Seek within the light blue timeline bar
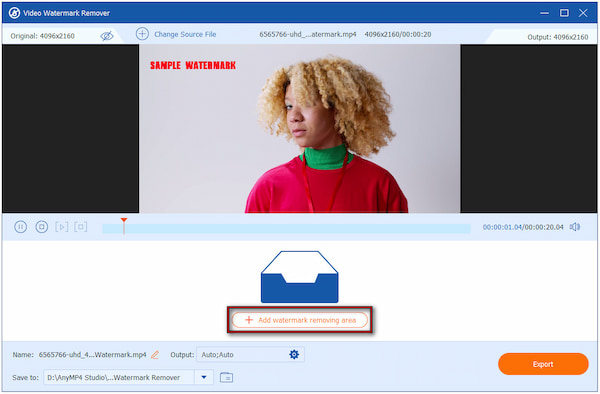The image size is (600, 394). (x=286, y=229)
